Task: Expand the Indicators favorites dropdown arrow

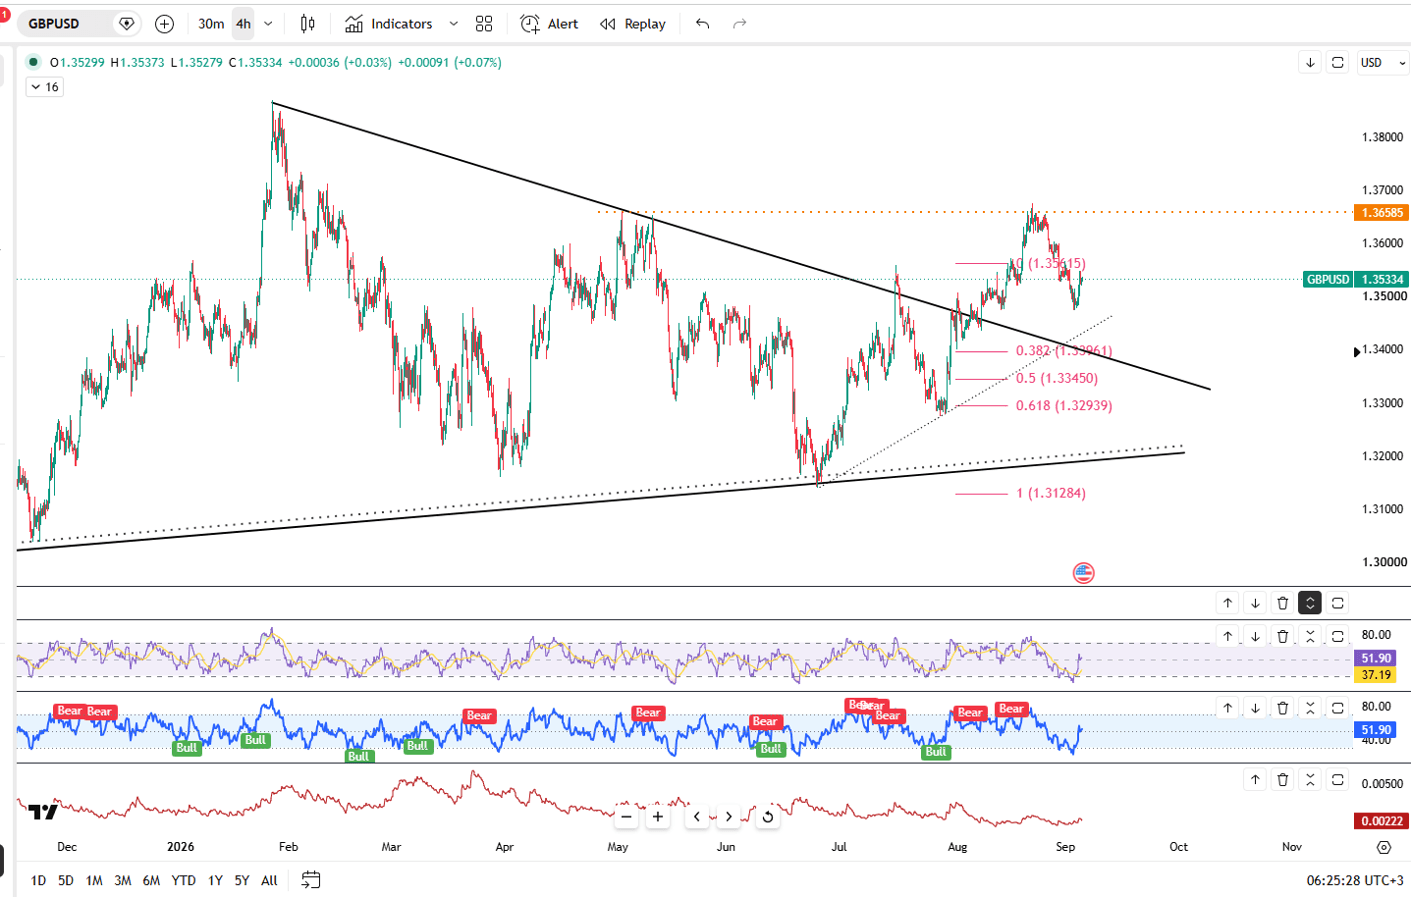Action: click(x=454, y=24)
